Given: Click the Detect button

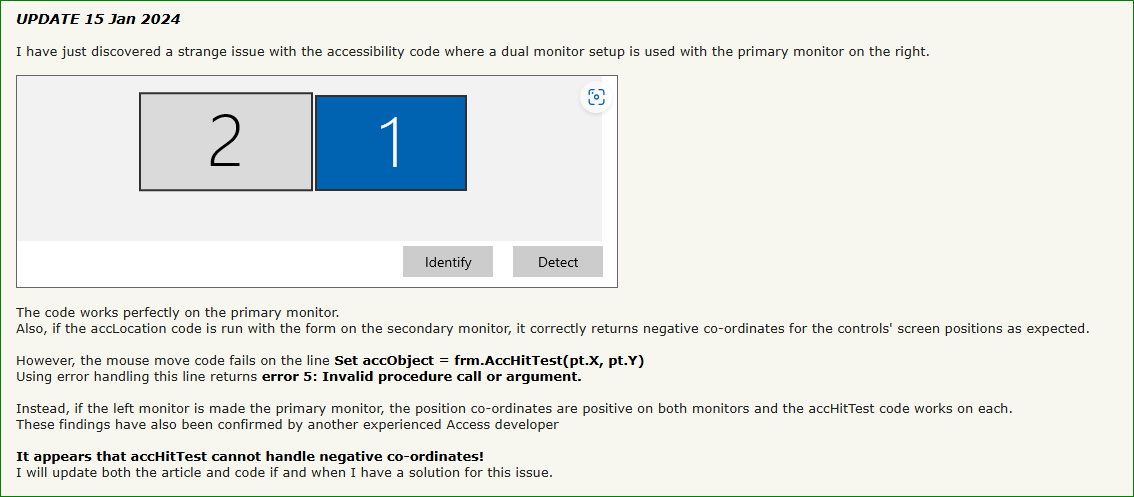Looking at the screenshot, I should pos(558,262).
